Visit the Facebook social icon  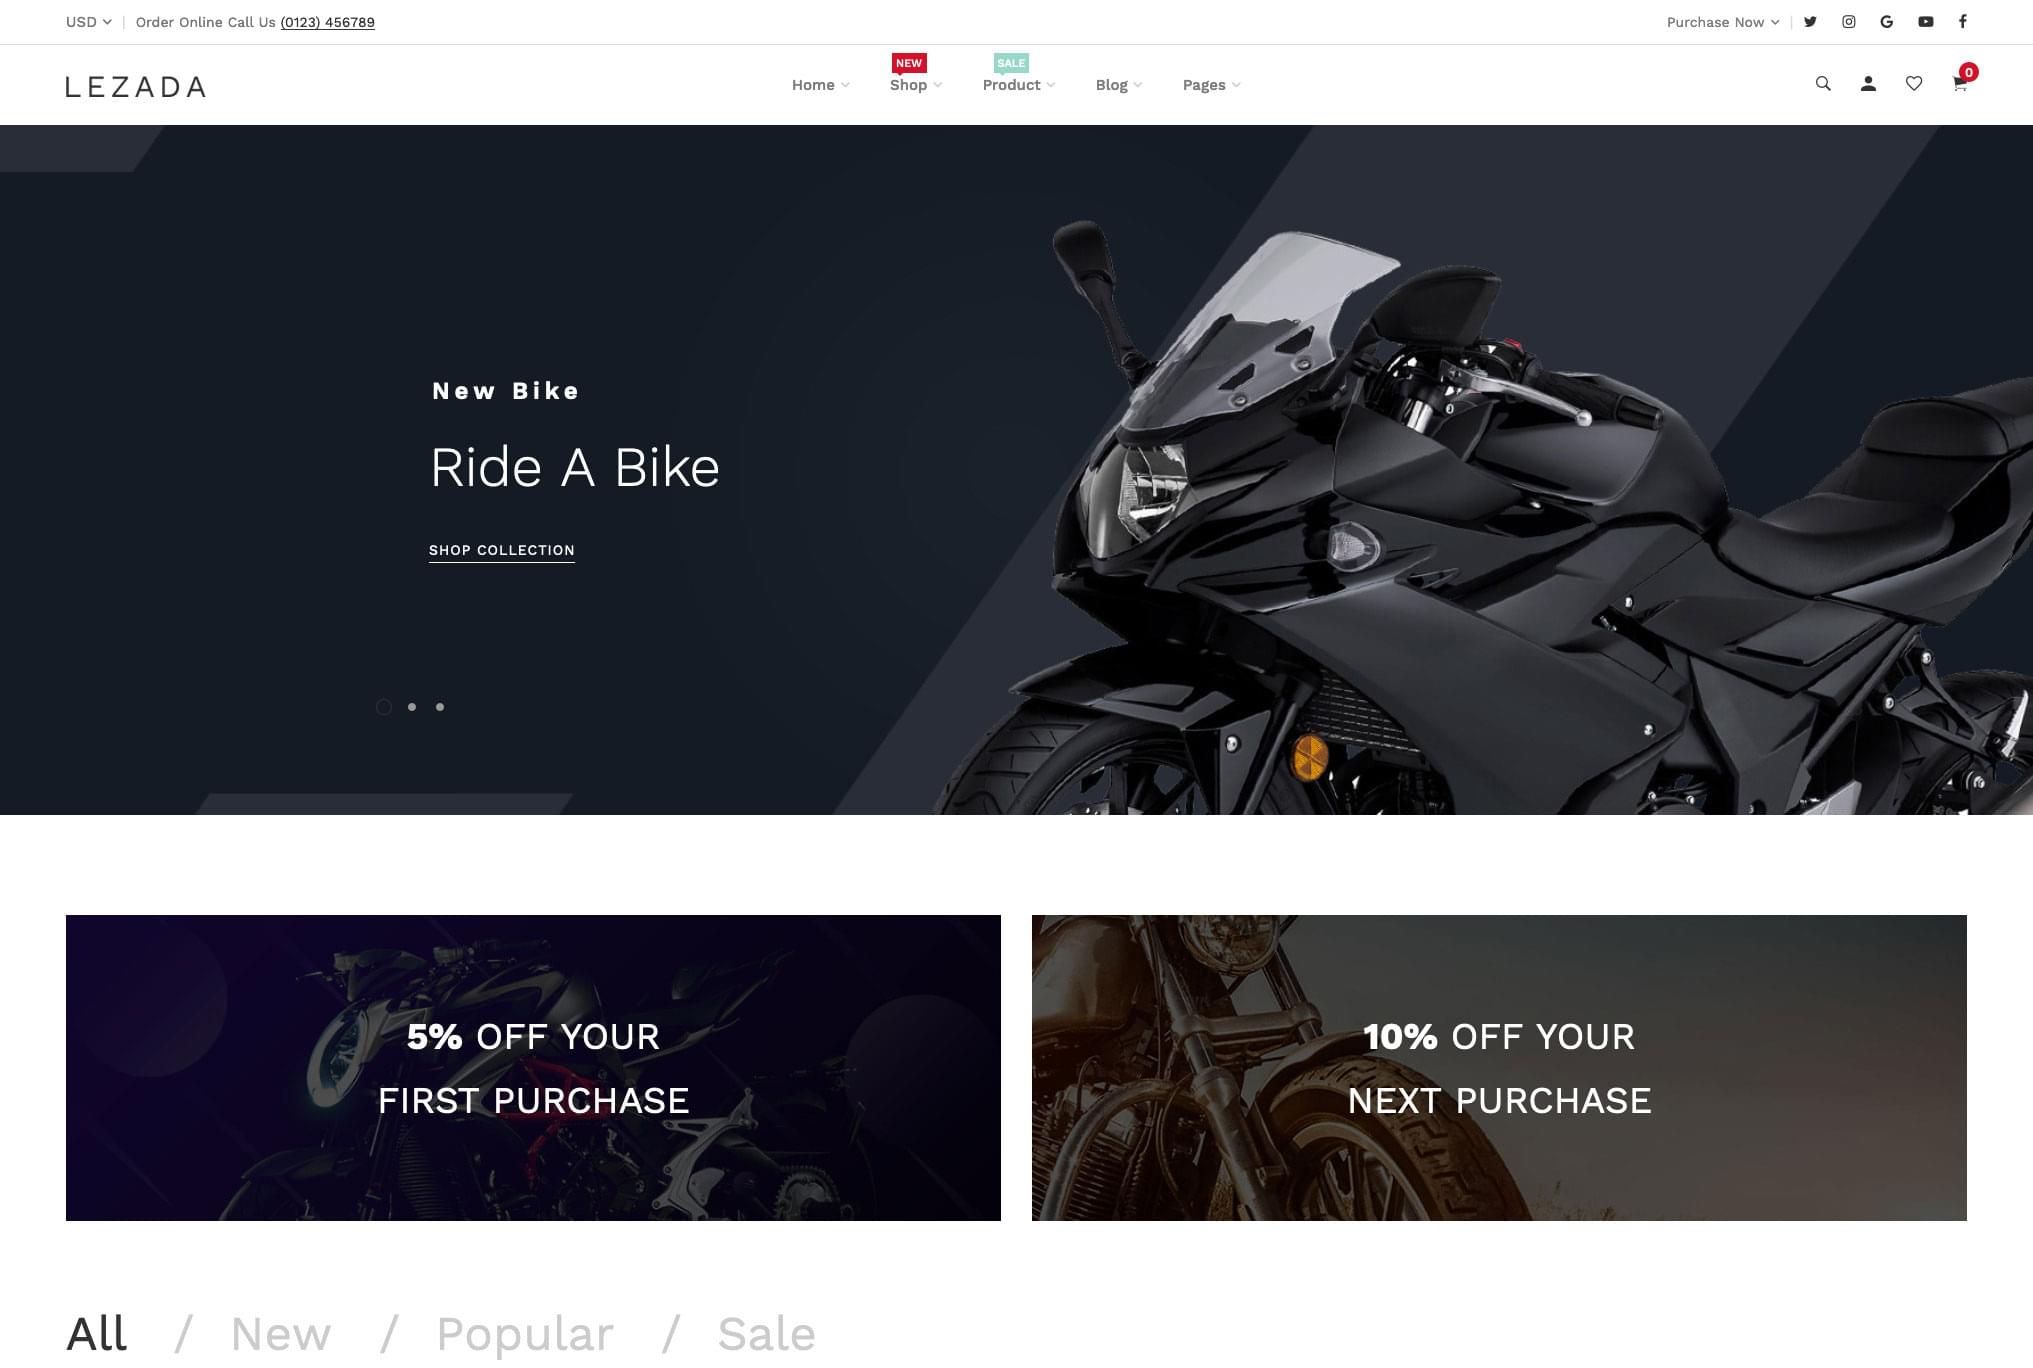click(1963, 22)
